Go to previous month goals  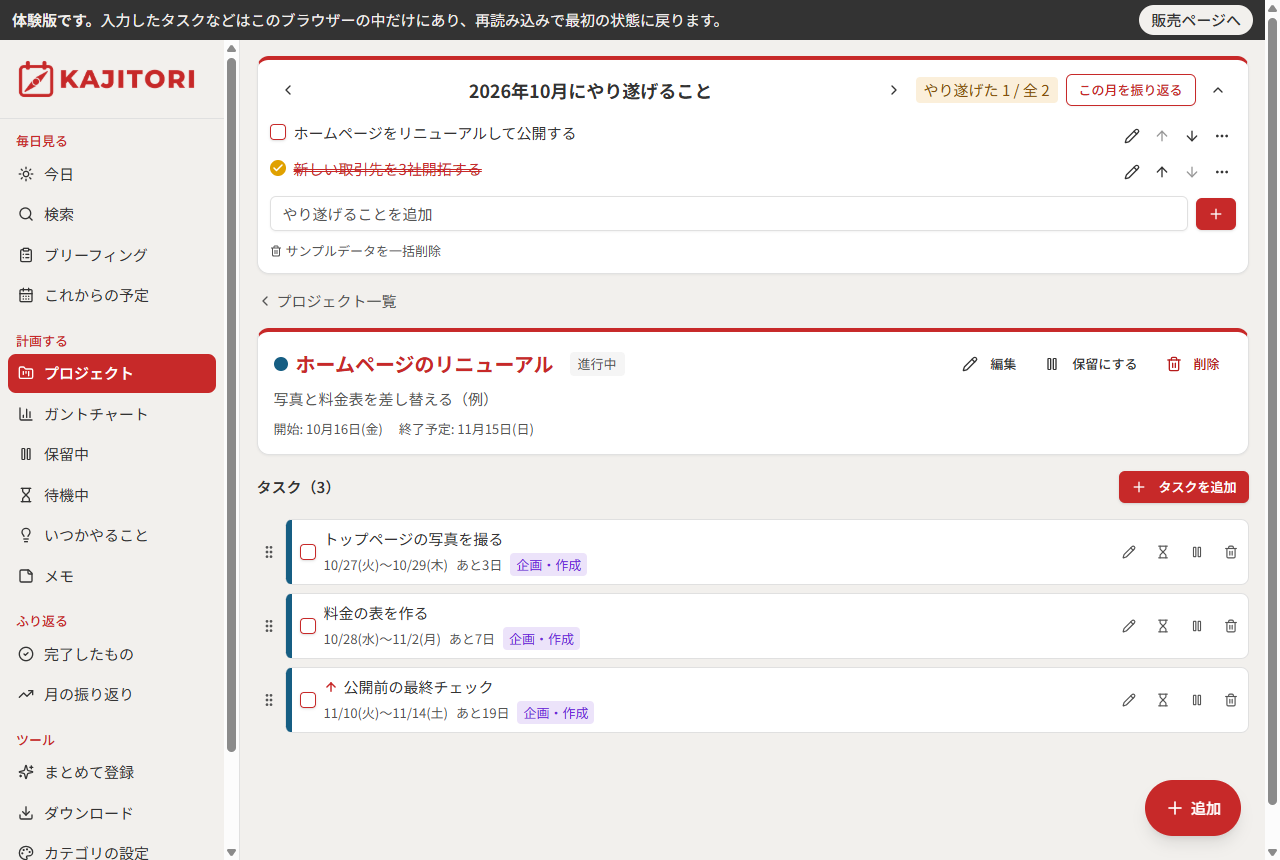click(x=288, y=90)
